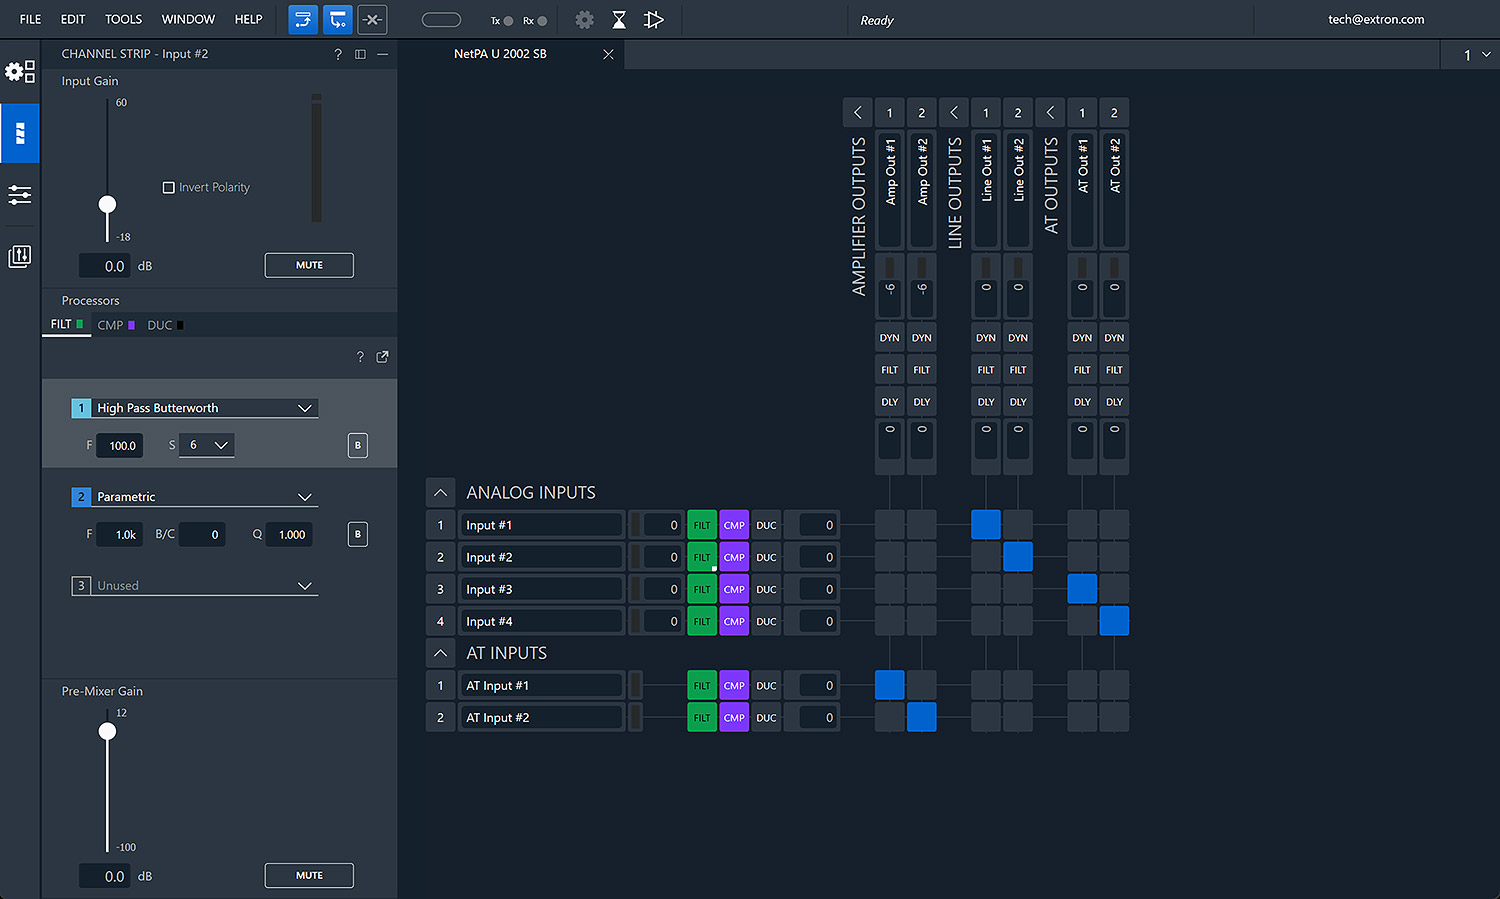This screenshot has width=1500, height=899.
Task: Toggle Input #1 FILT block
Action: tap(702, 525)
